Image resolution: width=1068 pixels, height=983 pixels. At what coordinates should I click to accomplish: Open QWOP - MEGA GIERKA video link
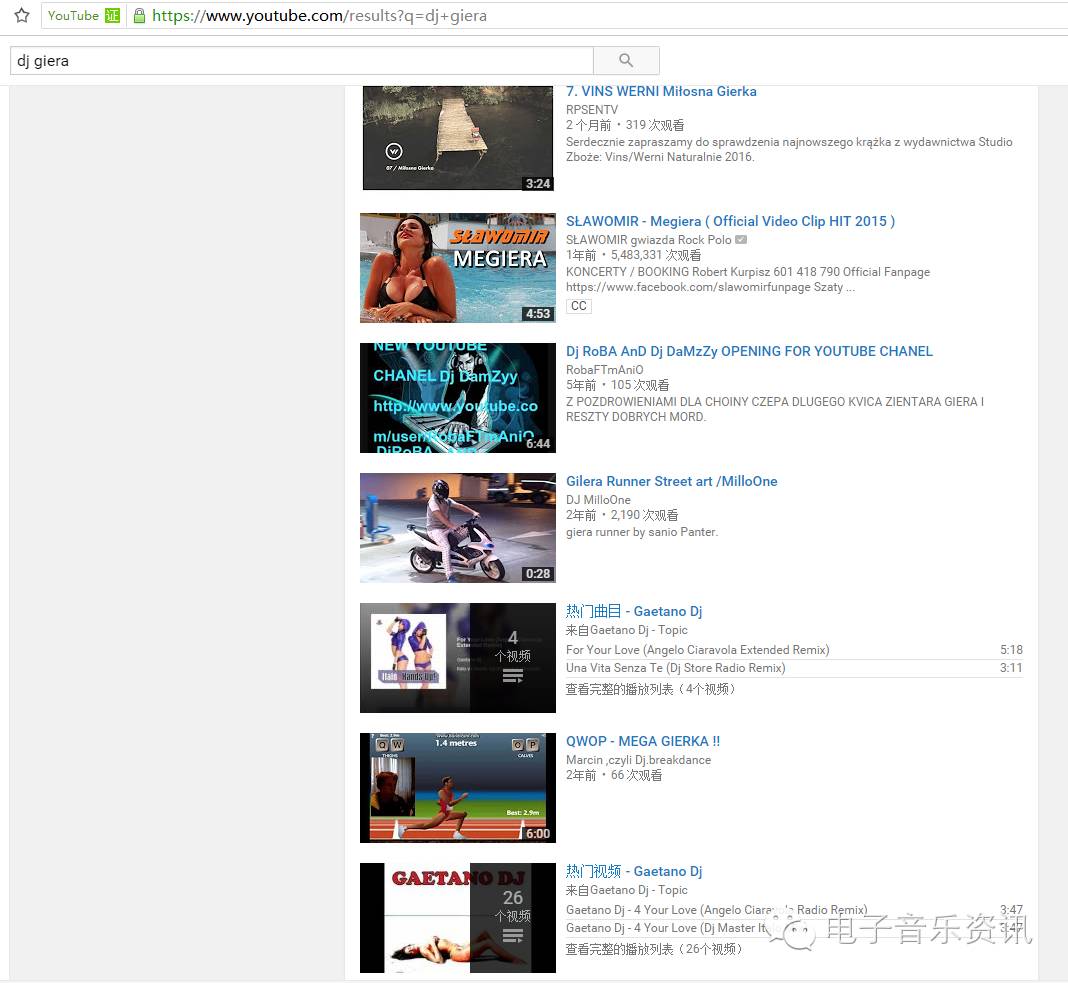[643, 741]
